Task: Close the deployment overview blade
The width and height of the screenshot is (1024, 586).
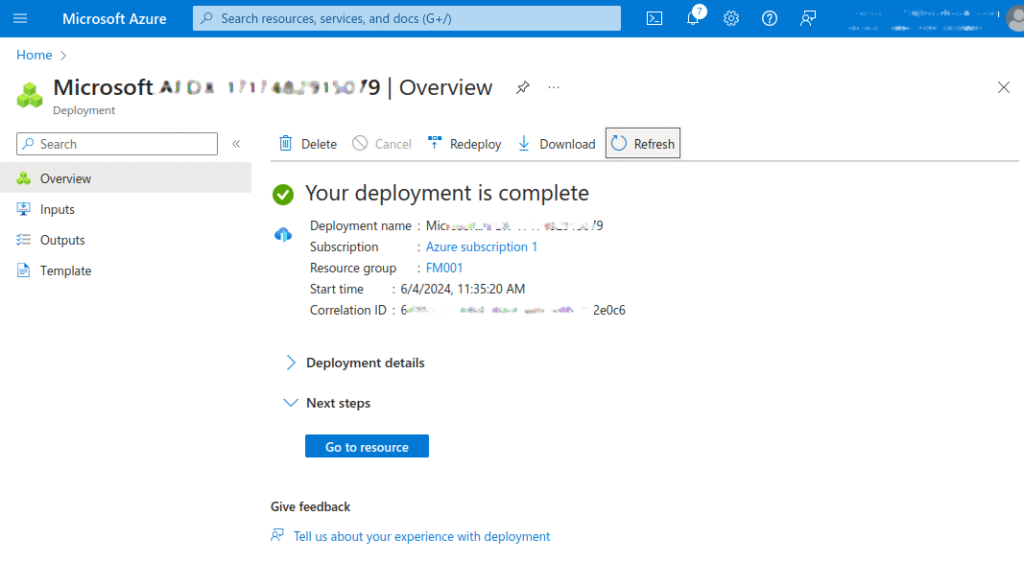Action: [1004, 88]
